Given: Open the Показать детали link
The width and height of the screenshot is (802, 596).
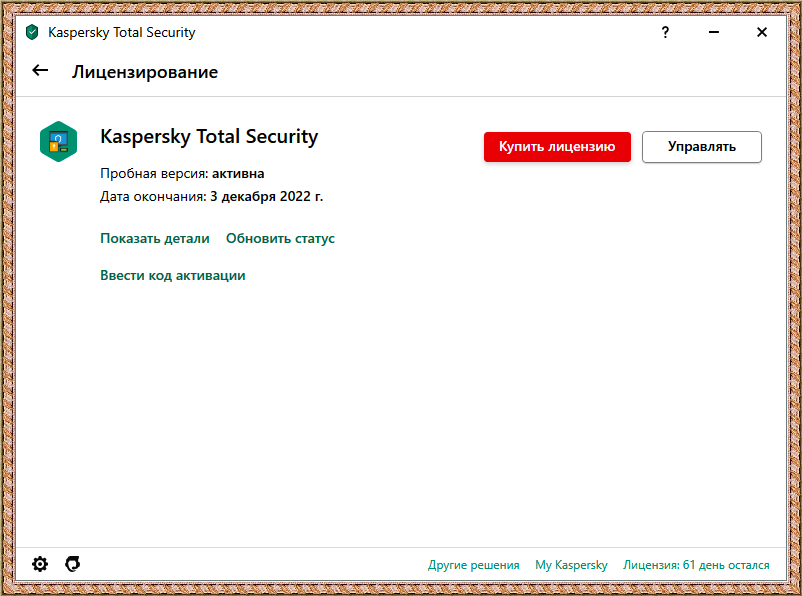Looking at the screenshot, I should click(154, 238).
